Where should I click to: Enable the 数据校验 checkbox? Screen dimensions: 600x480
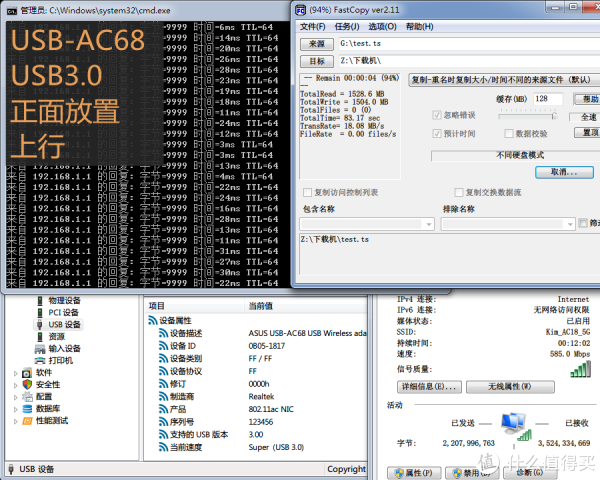[509, 134]
